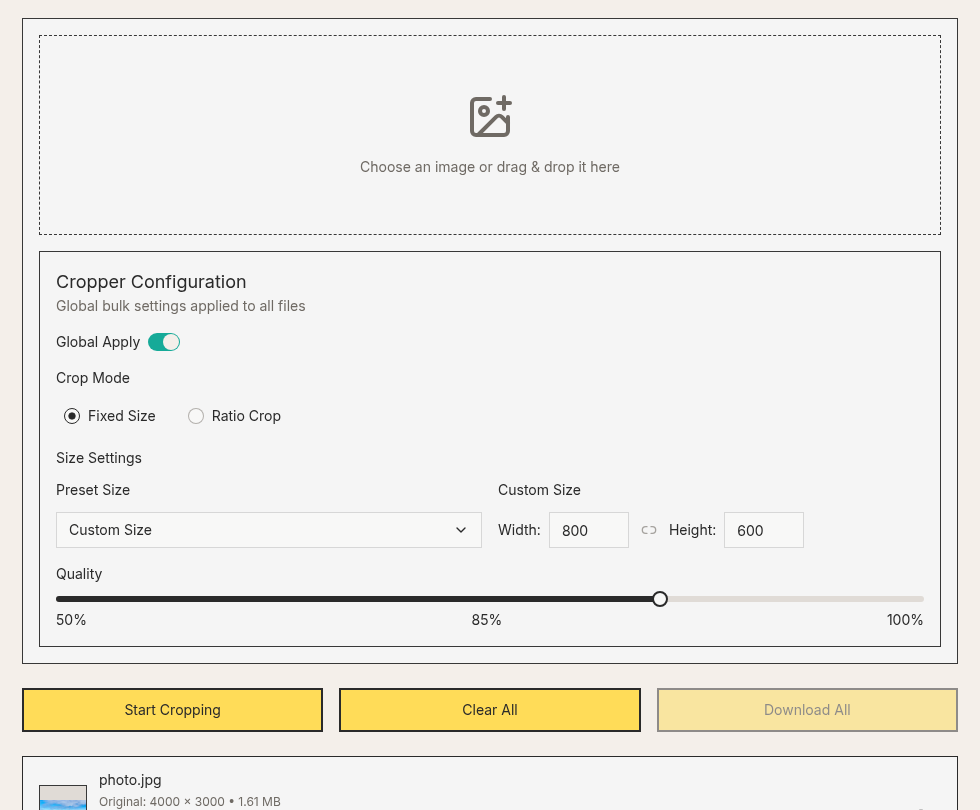
Task: Click the Height input field
Action: [764, 530]
